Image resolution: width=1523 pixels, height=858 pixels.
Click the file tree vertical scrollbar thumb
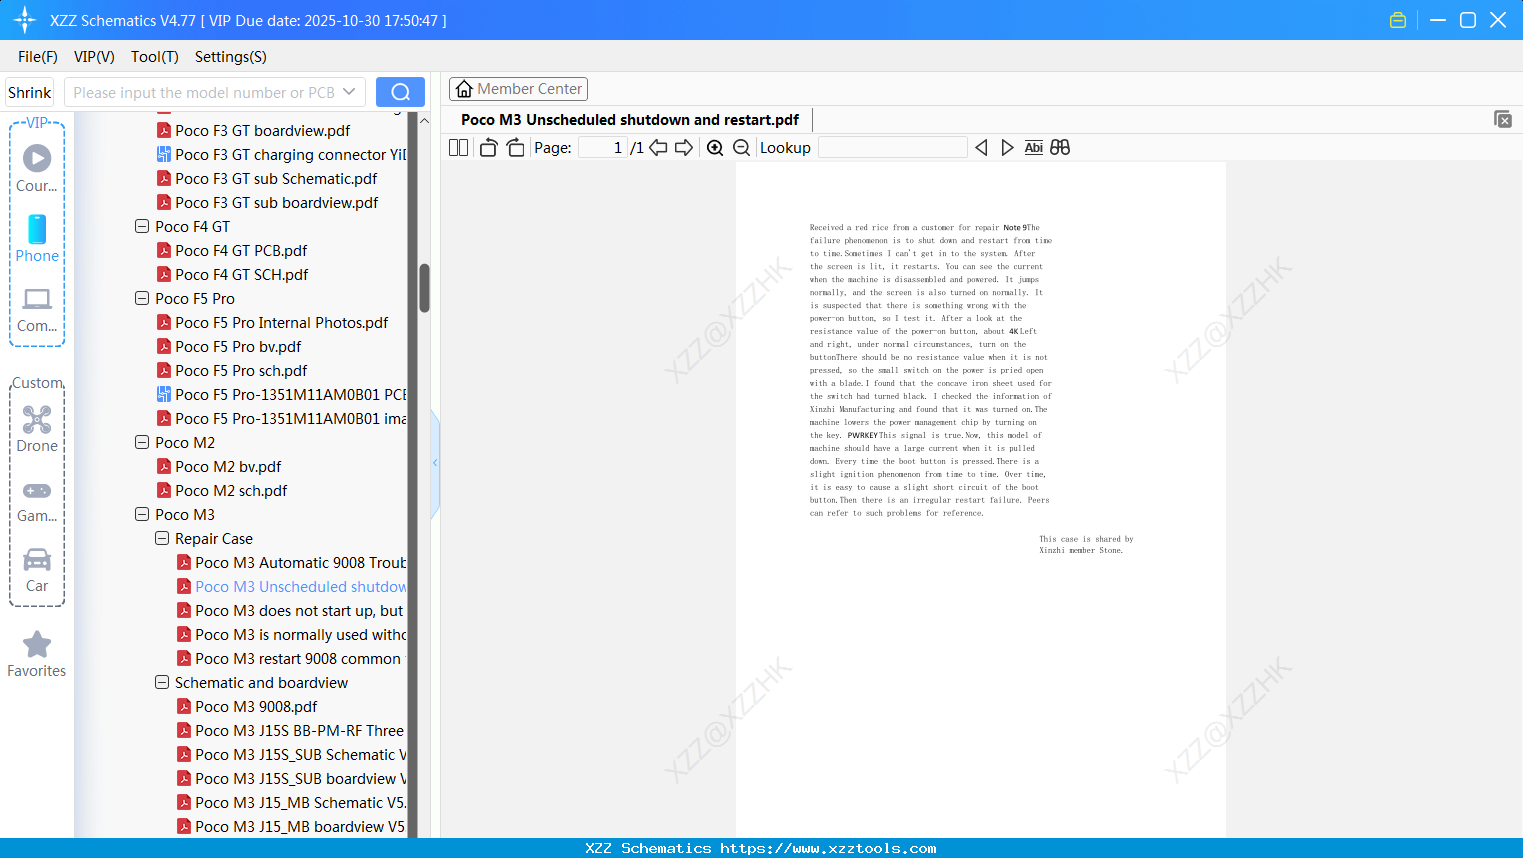coord(424,288)
